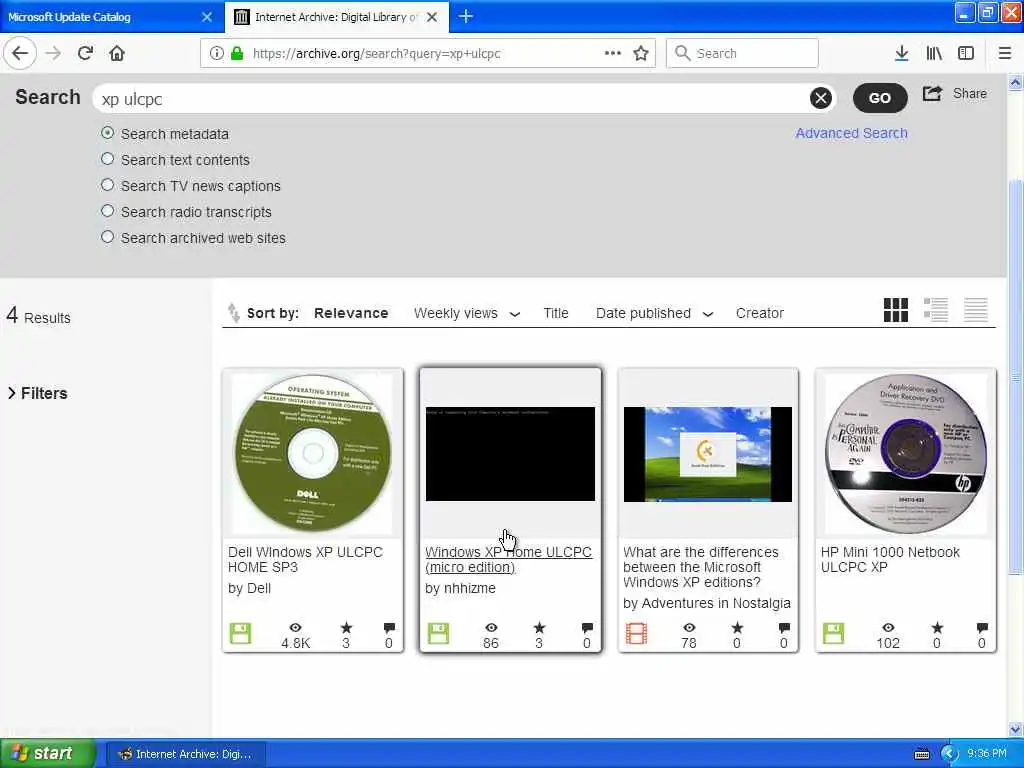Switch to detailed list view
Screen dimensions: 1024x768
(936, 310)
